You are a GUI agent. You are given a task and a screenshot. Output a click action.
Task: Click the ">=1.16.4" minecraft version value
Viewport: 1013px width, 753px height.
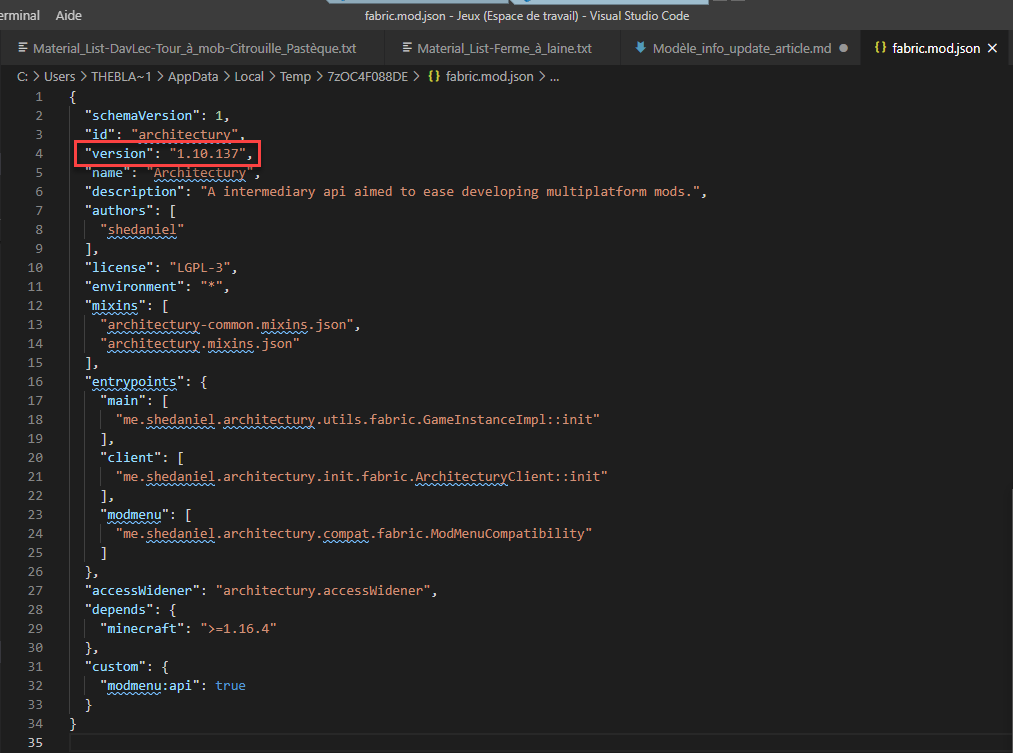[238, 628]
